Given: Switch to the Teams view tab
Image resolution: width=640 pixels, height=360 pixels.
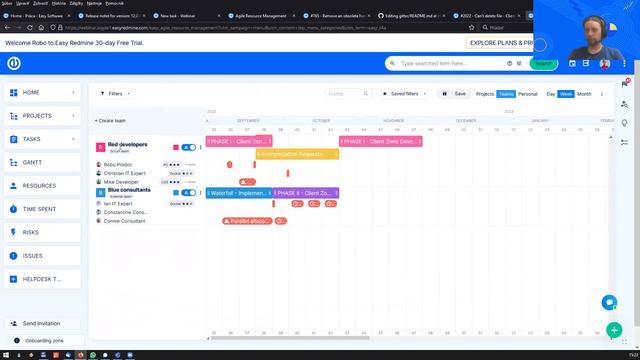Looking at the screenshot, I should [x=506, y=94].
